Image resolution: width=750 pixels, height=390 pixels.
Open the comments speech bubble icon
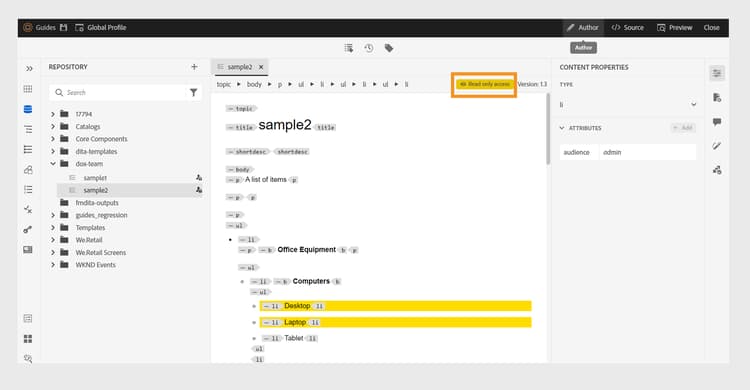(x=717, y=122)
